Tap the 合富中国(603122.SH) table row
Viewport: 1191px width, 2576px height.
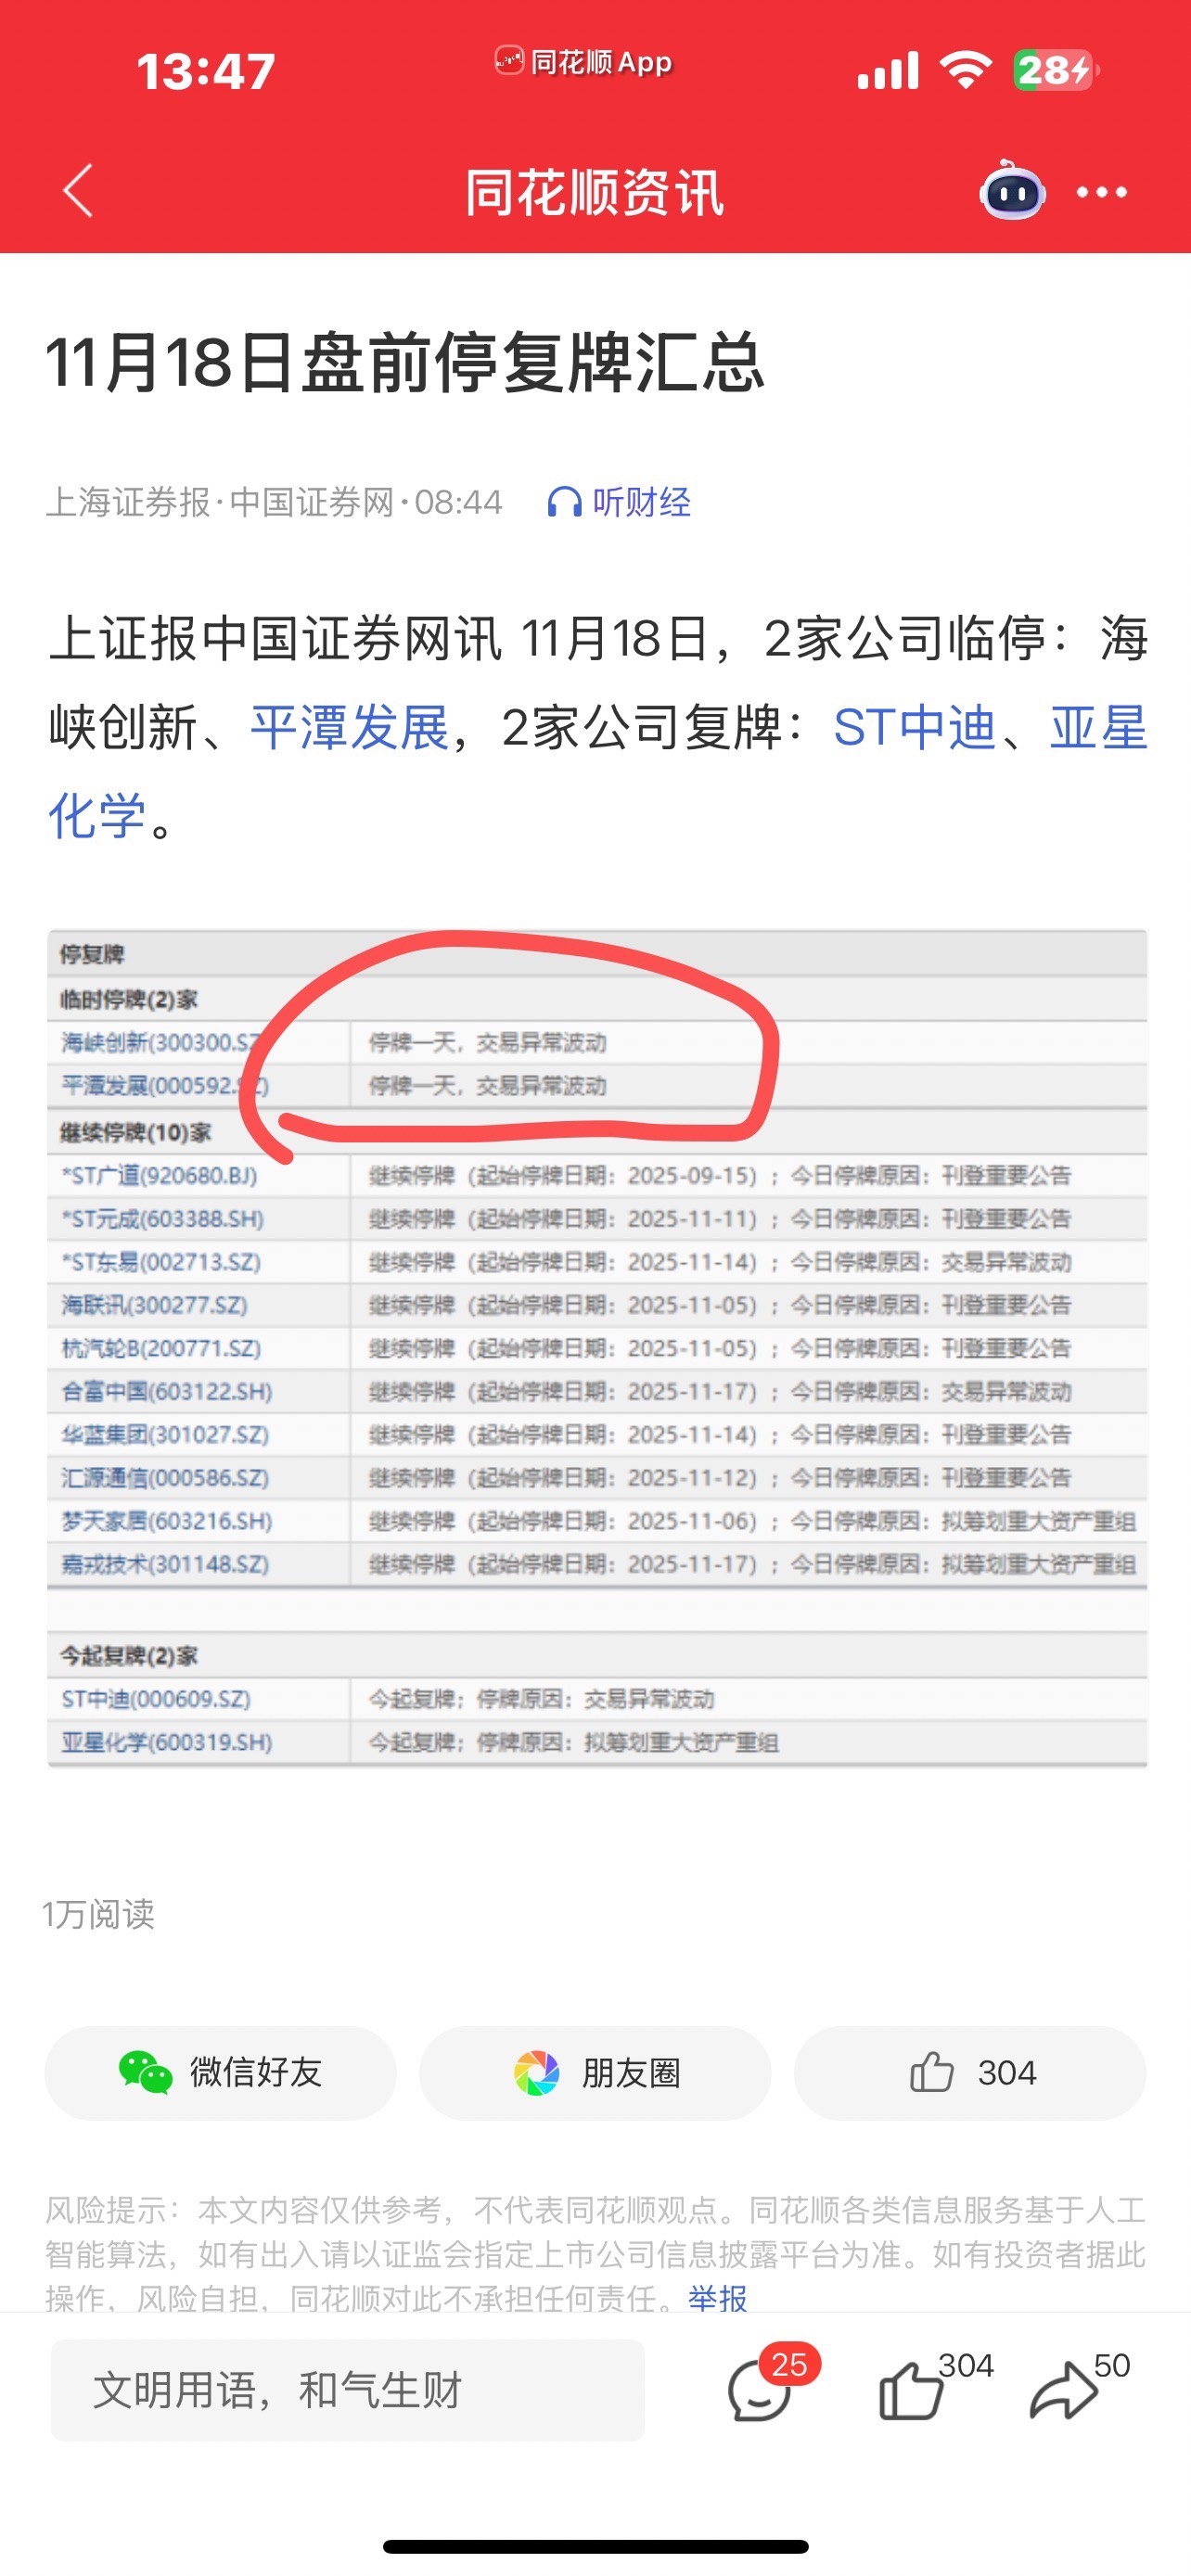pos(597,1391)
